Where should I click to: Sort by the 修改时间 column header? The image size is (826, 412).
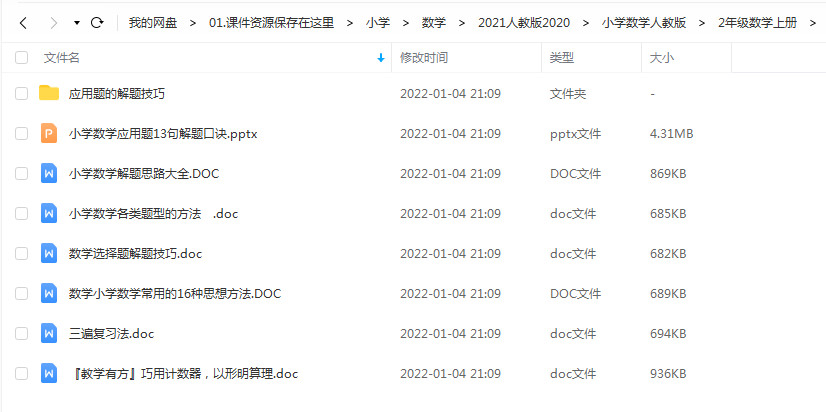(x=424, y=58)
